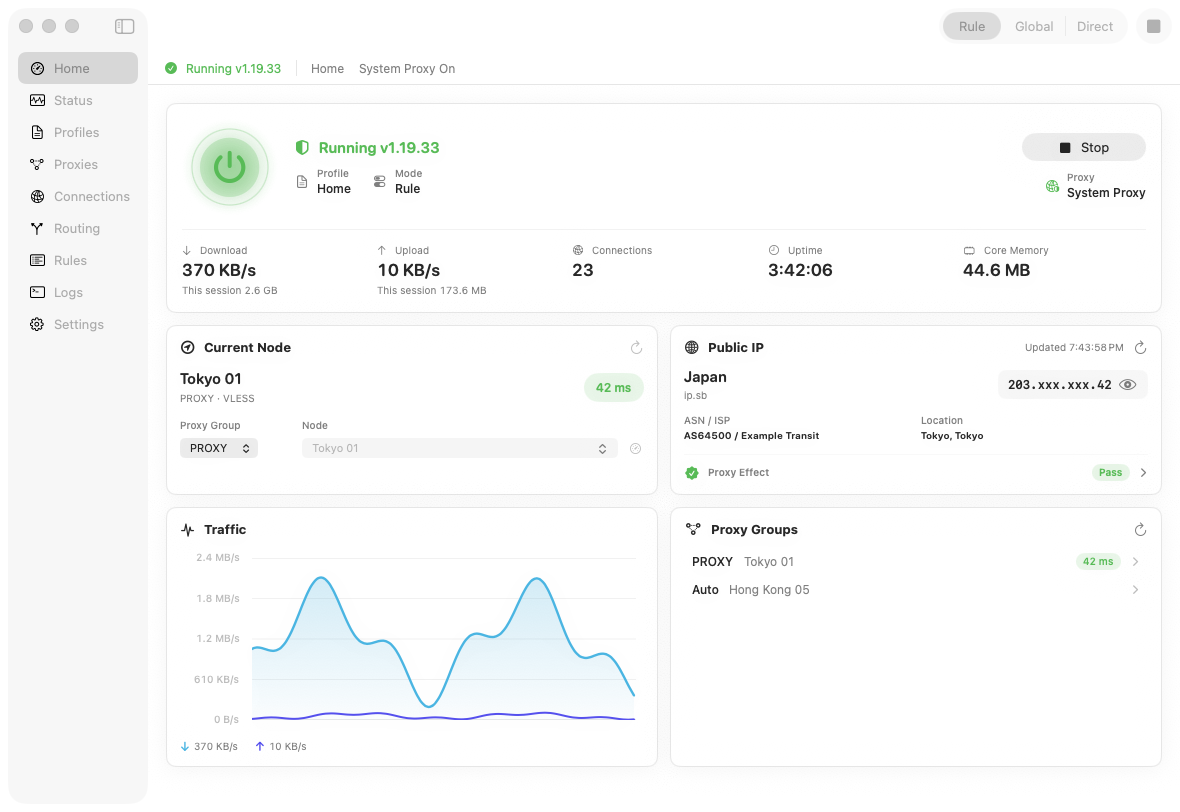Click the Download arrow icon

pos(187,251)
